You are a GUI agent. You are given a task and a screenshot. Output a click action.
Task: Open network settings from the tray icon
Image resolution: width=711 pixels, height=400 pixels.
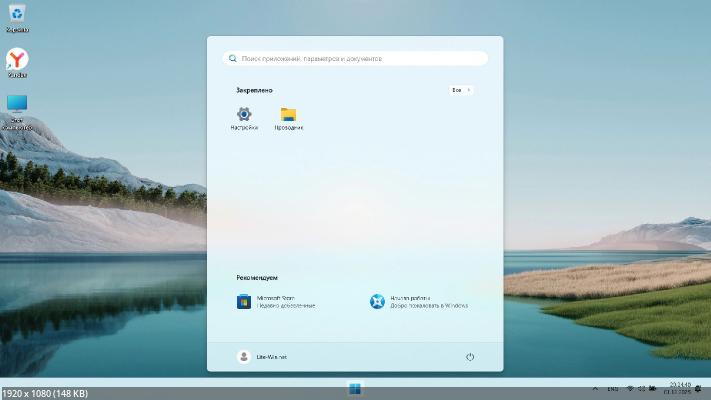click(630, 389)
